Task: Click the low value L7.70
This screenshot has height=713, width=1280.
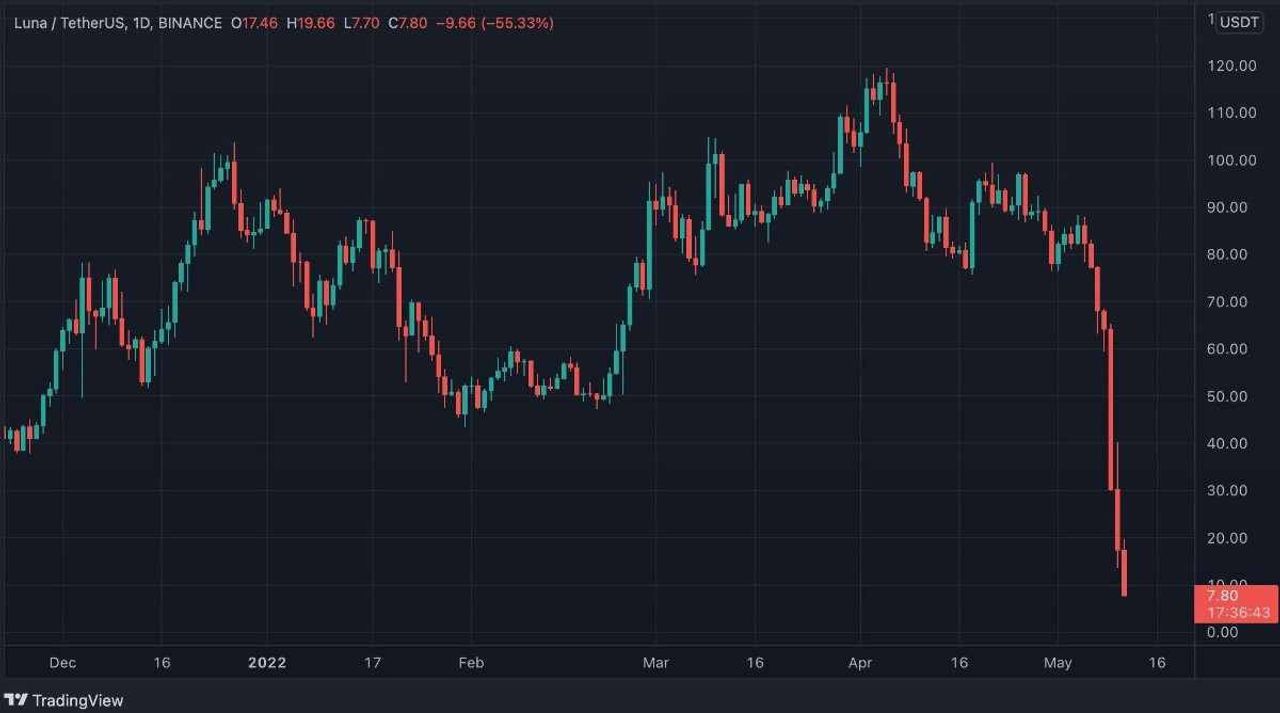Action: (361, 22)
